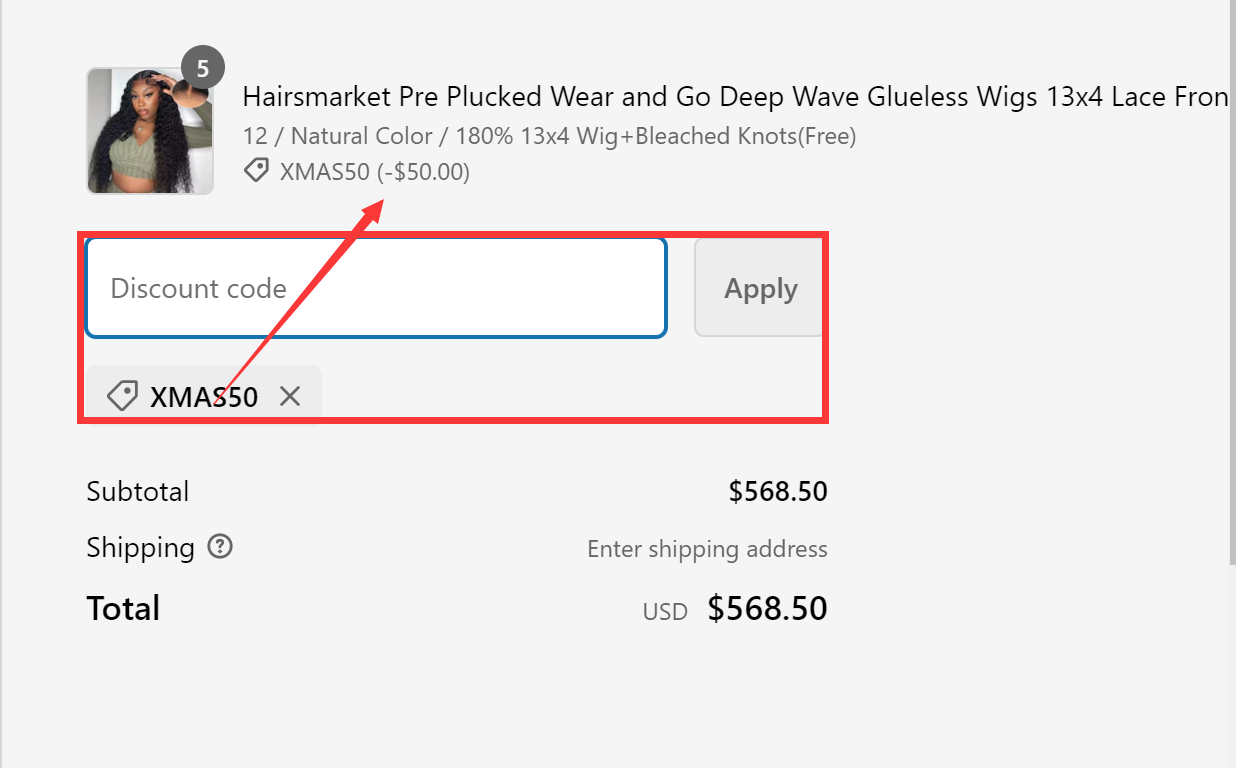Click the USD currency label

tap(664, 611)
